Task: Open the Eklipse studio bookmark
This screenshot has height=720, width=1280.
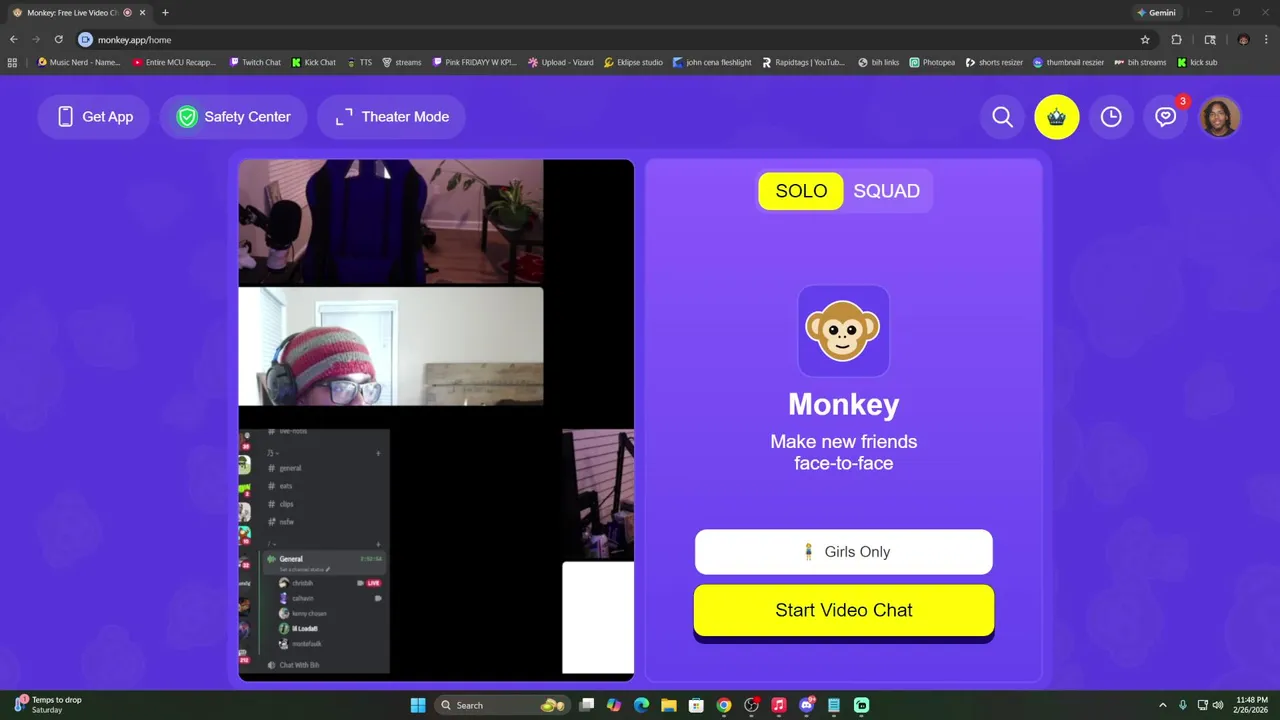Action: [x=634, y=62]
